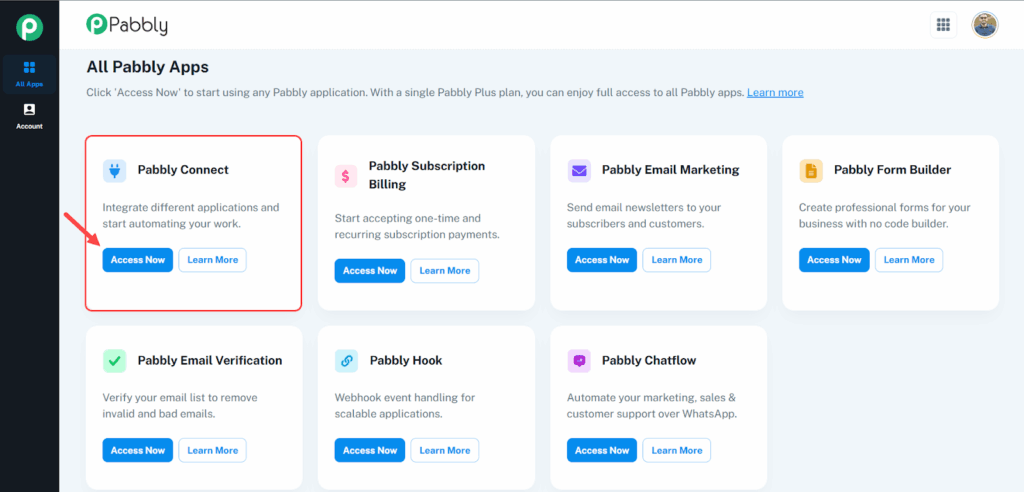Image resolution: width=1024 pixels, height=492 pixels.
Task: Click the 'Pabbly Connect' card title
Action: coord(184,170)
